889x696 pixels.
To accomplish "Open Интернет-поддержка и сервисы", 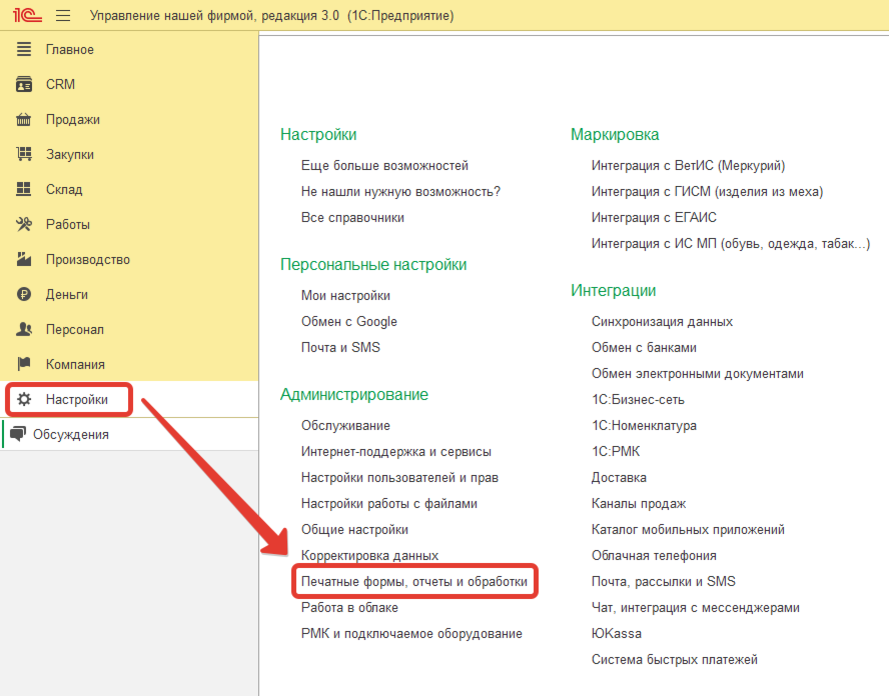I will 396,452.
